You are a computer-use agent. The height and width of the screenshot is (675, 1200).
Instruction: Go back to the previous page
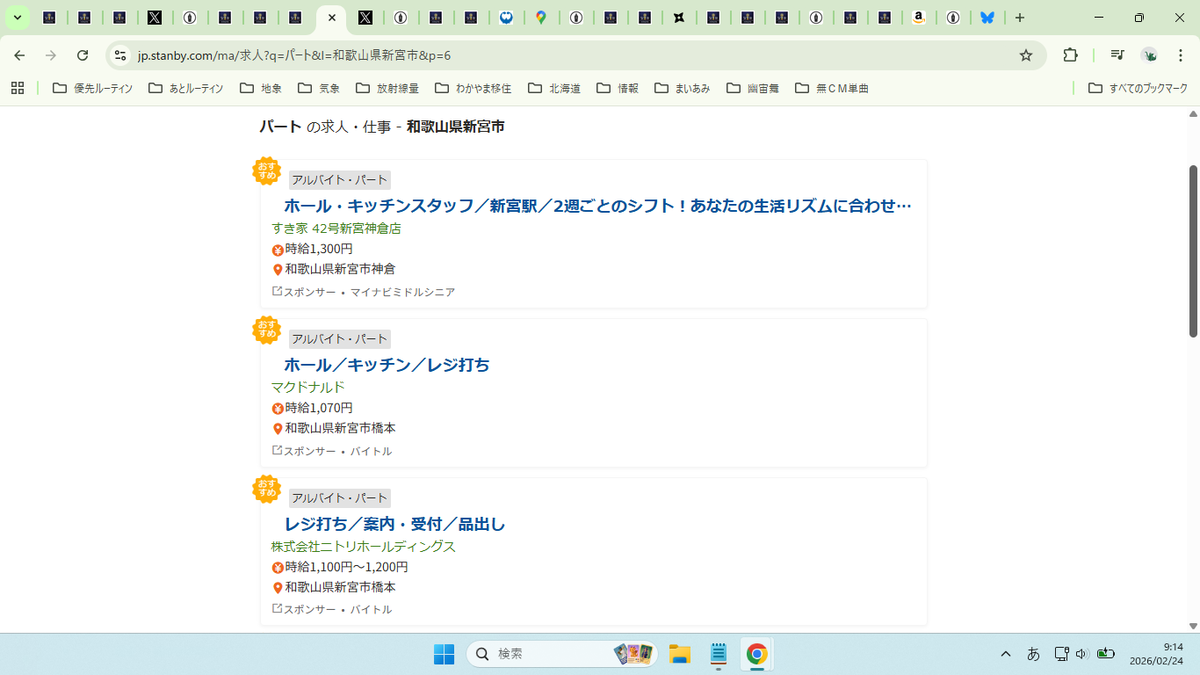pyautogui.click(x=20, y=55)
